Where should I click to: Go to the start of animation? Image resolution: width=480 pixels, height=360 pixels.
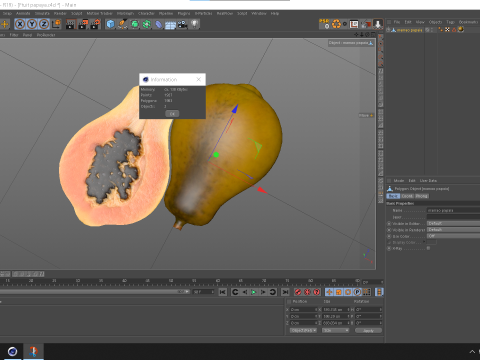click(x=223, y=292)
